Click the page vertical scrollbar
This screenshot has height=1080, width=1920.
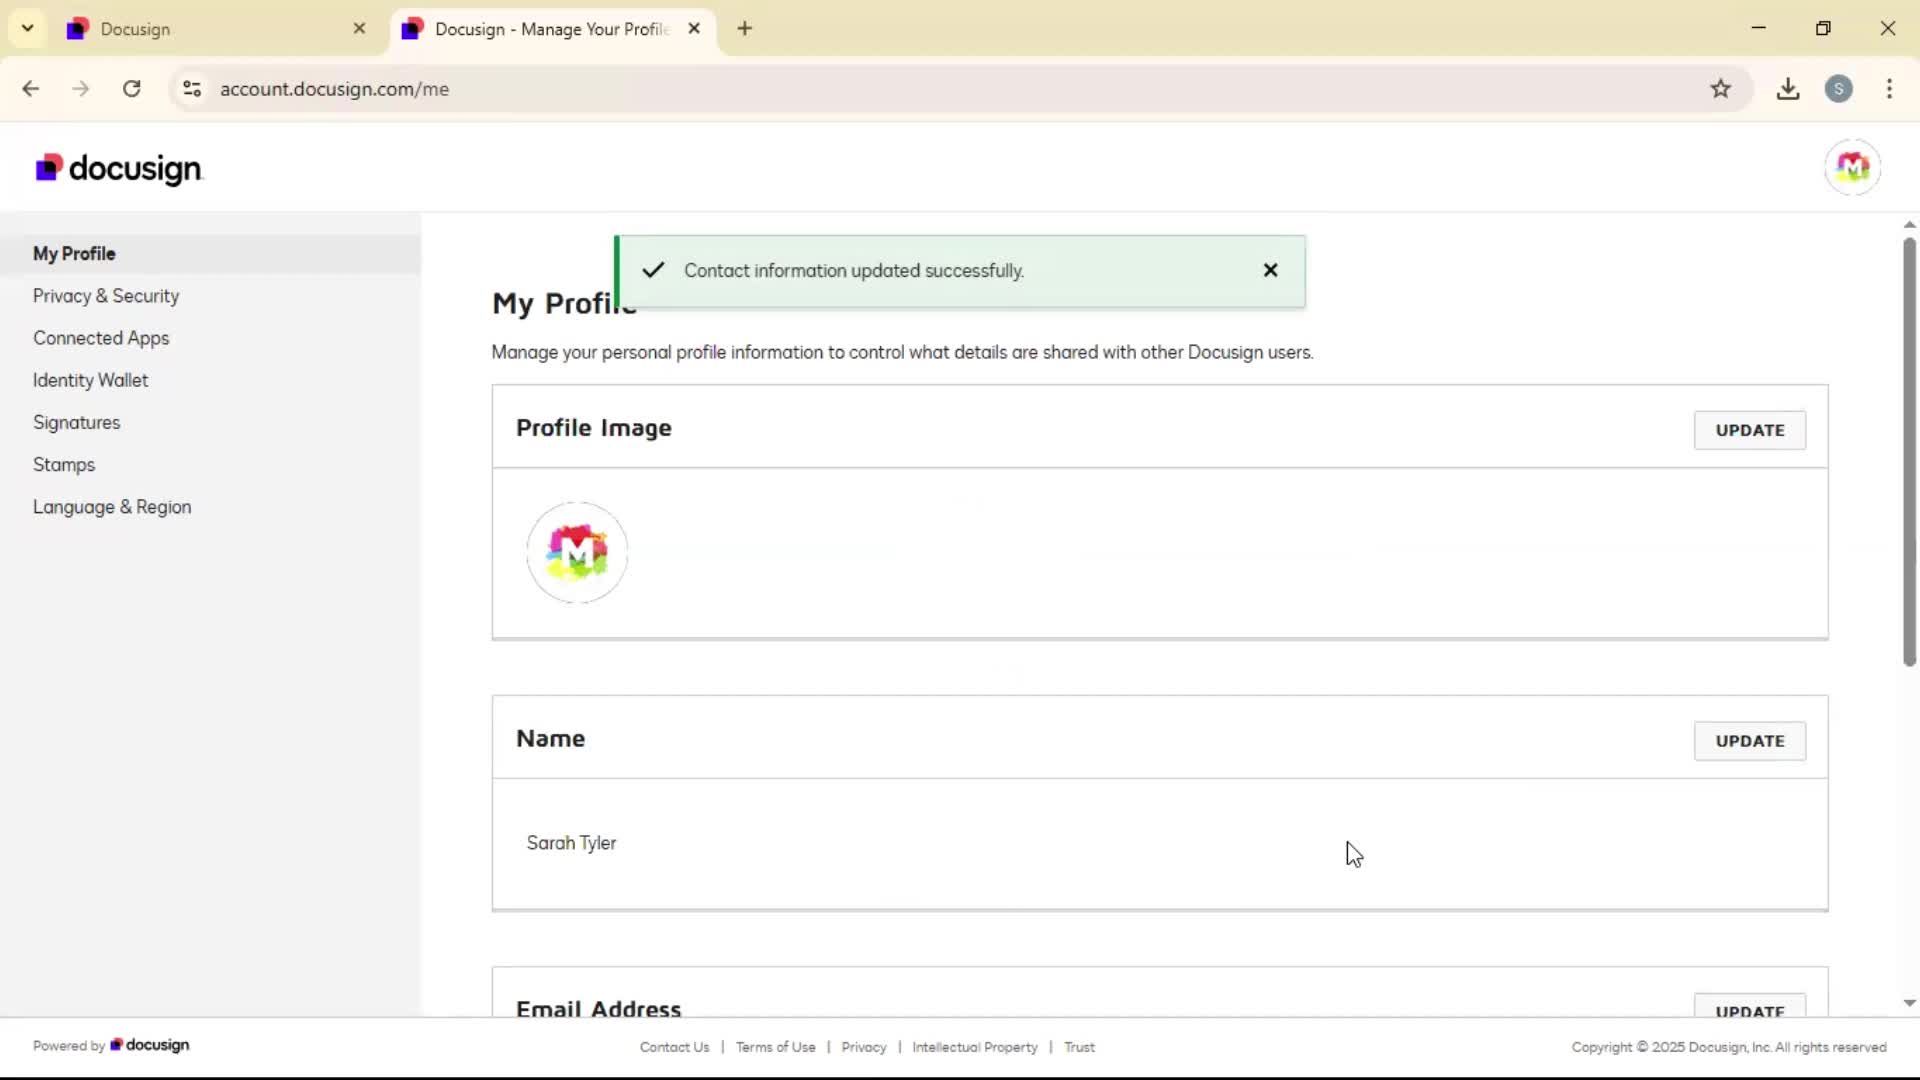[x=1909, y=452]
